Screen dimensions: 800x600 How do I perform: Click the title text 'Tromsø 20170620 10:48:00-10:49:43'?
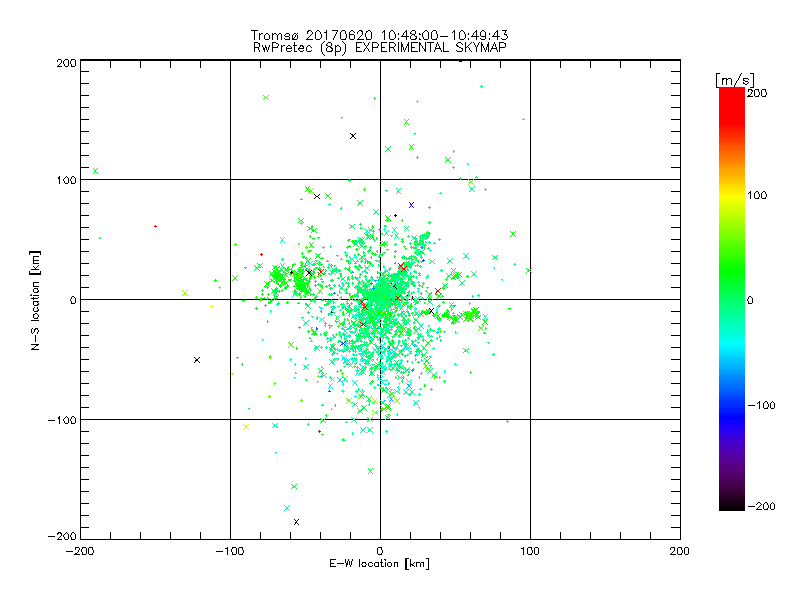click(x=380, y=35)
